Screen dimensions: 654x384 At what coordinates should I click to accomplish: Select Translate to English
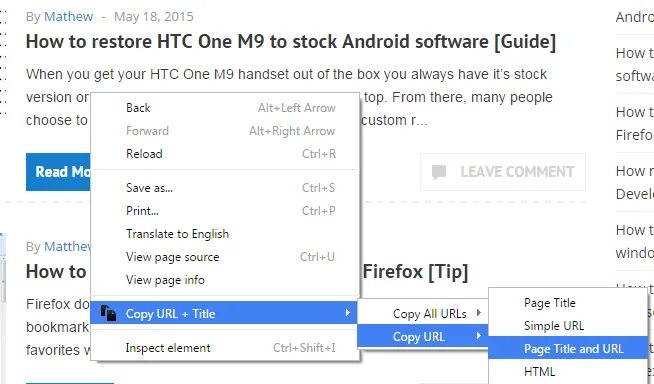pyautogui.click(x=224, y=234)
